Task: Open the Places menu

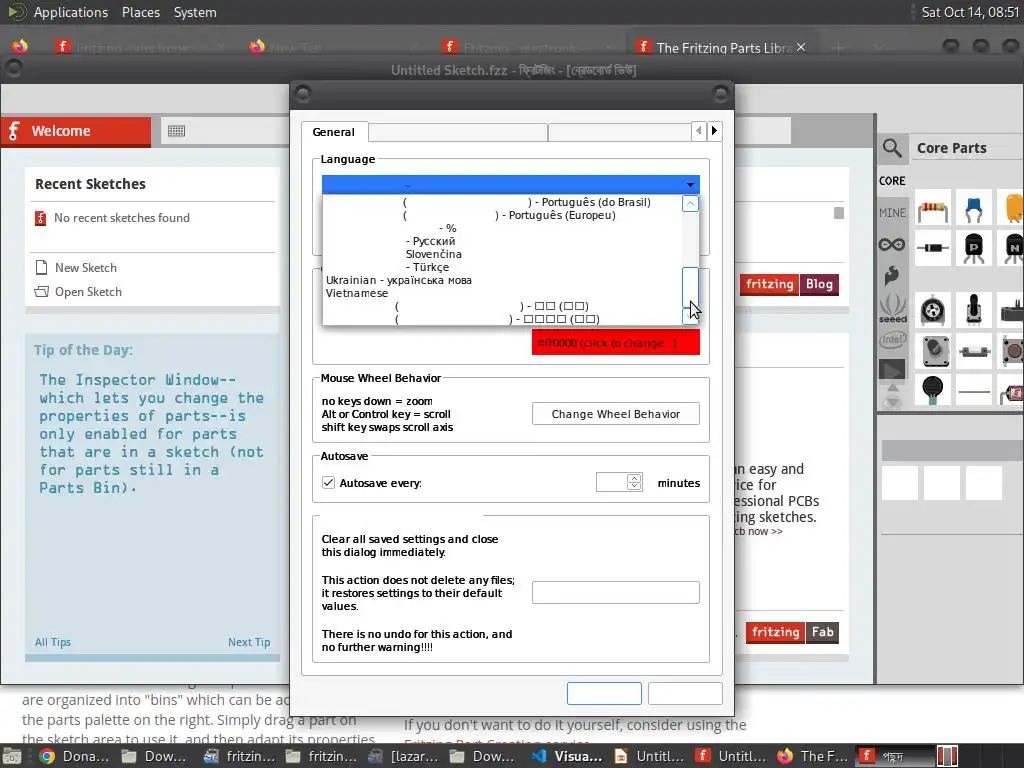Action: [x=140, y=12]
